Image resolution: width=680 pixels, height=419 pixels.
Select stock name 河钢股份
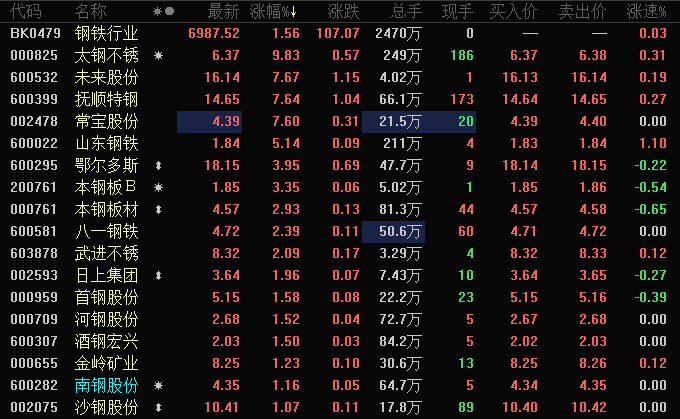tap(106, 319)
